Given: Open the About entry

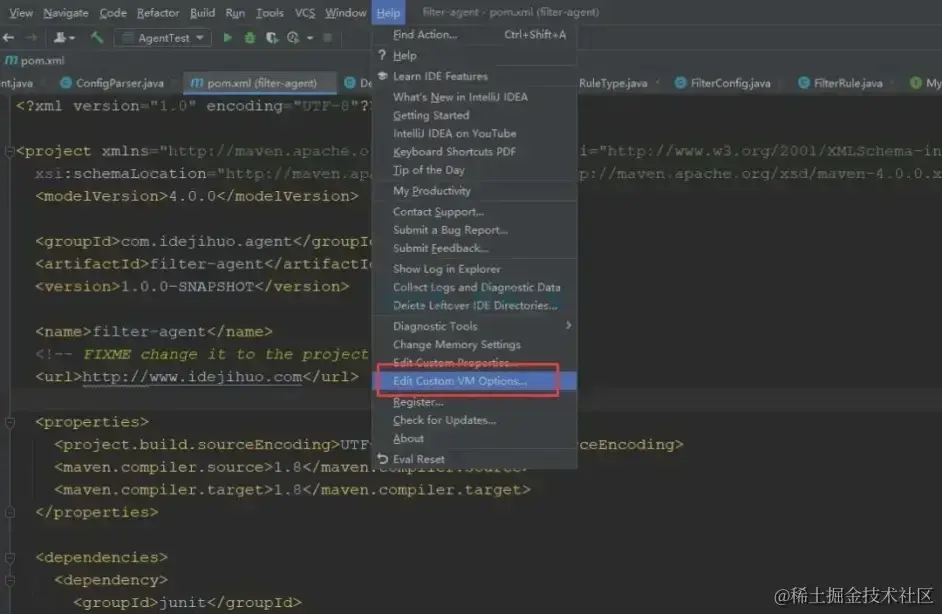Looking at the screenshot, I should [x=475, y=439].
